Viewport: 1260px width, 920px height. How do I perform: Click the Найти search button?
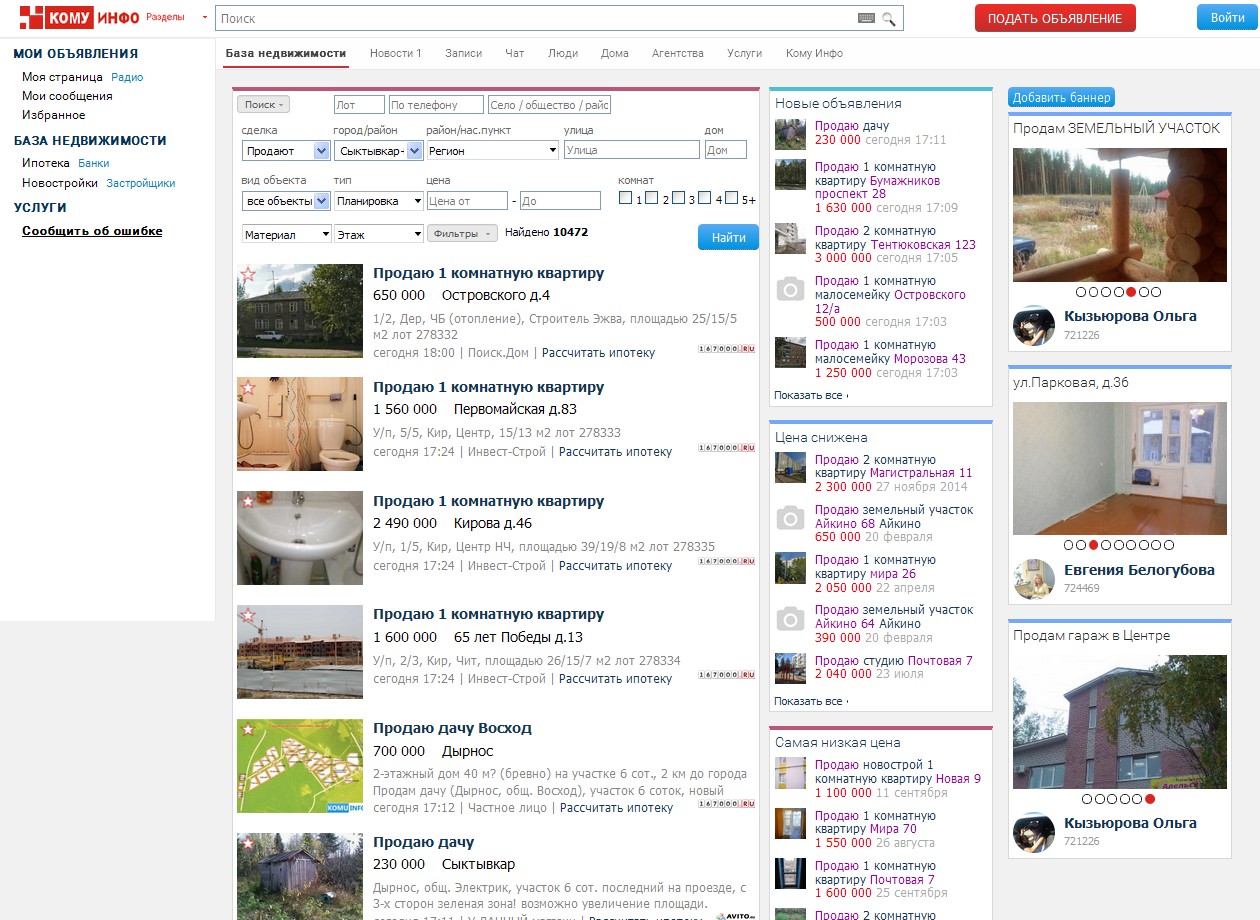click(x=728, y=237)
